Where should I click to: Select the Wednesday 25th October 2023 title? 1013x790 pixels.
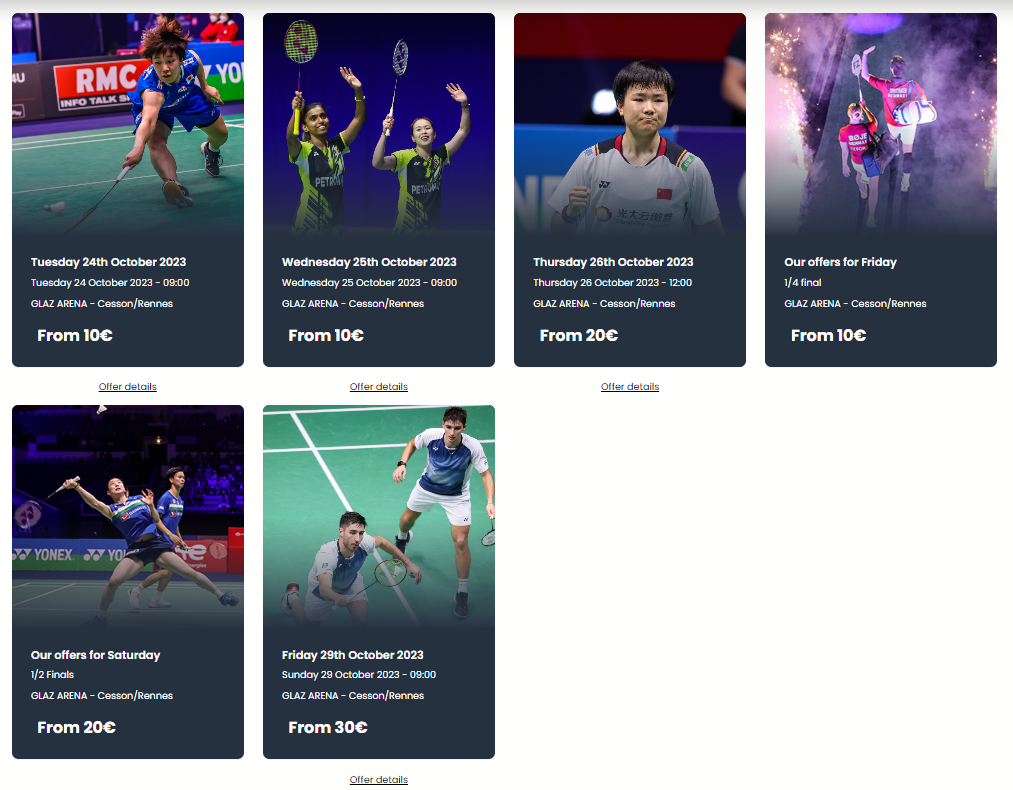[369, 262]
